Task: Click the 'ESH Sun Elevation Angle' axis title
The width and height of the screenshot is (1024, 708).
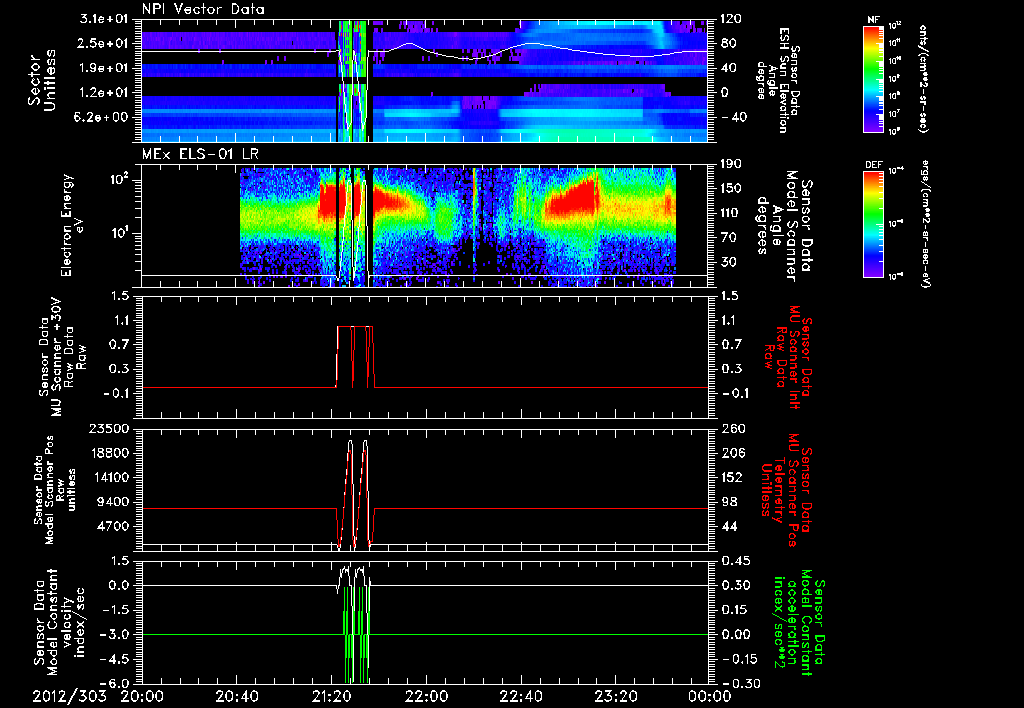Action: click(x=778, y=80)
